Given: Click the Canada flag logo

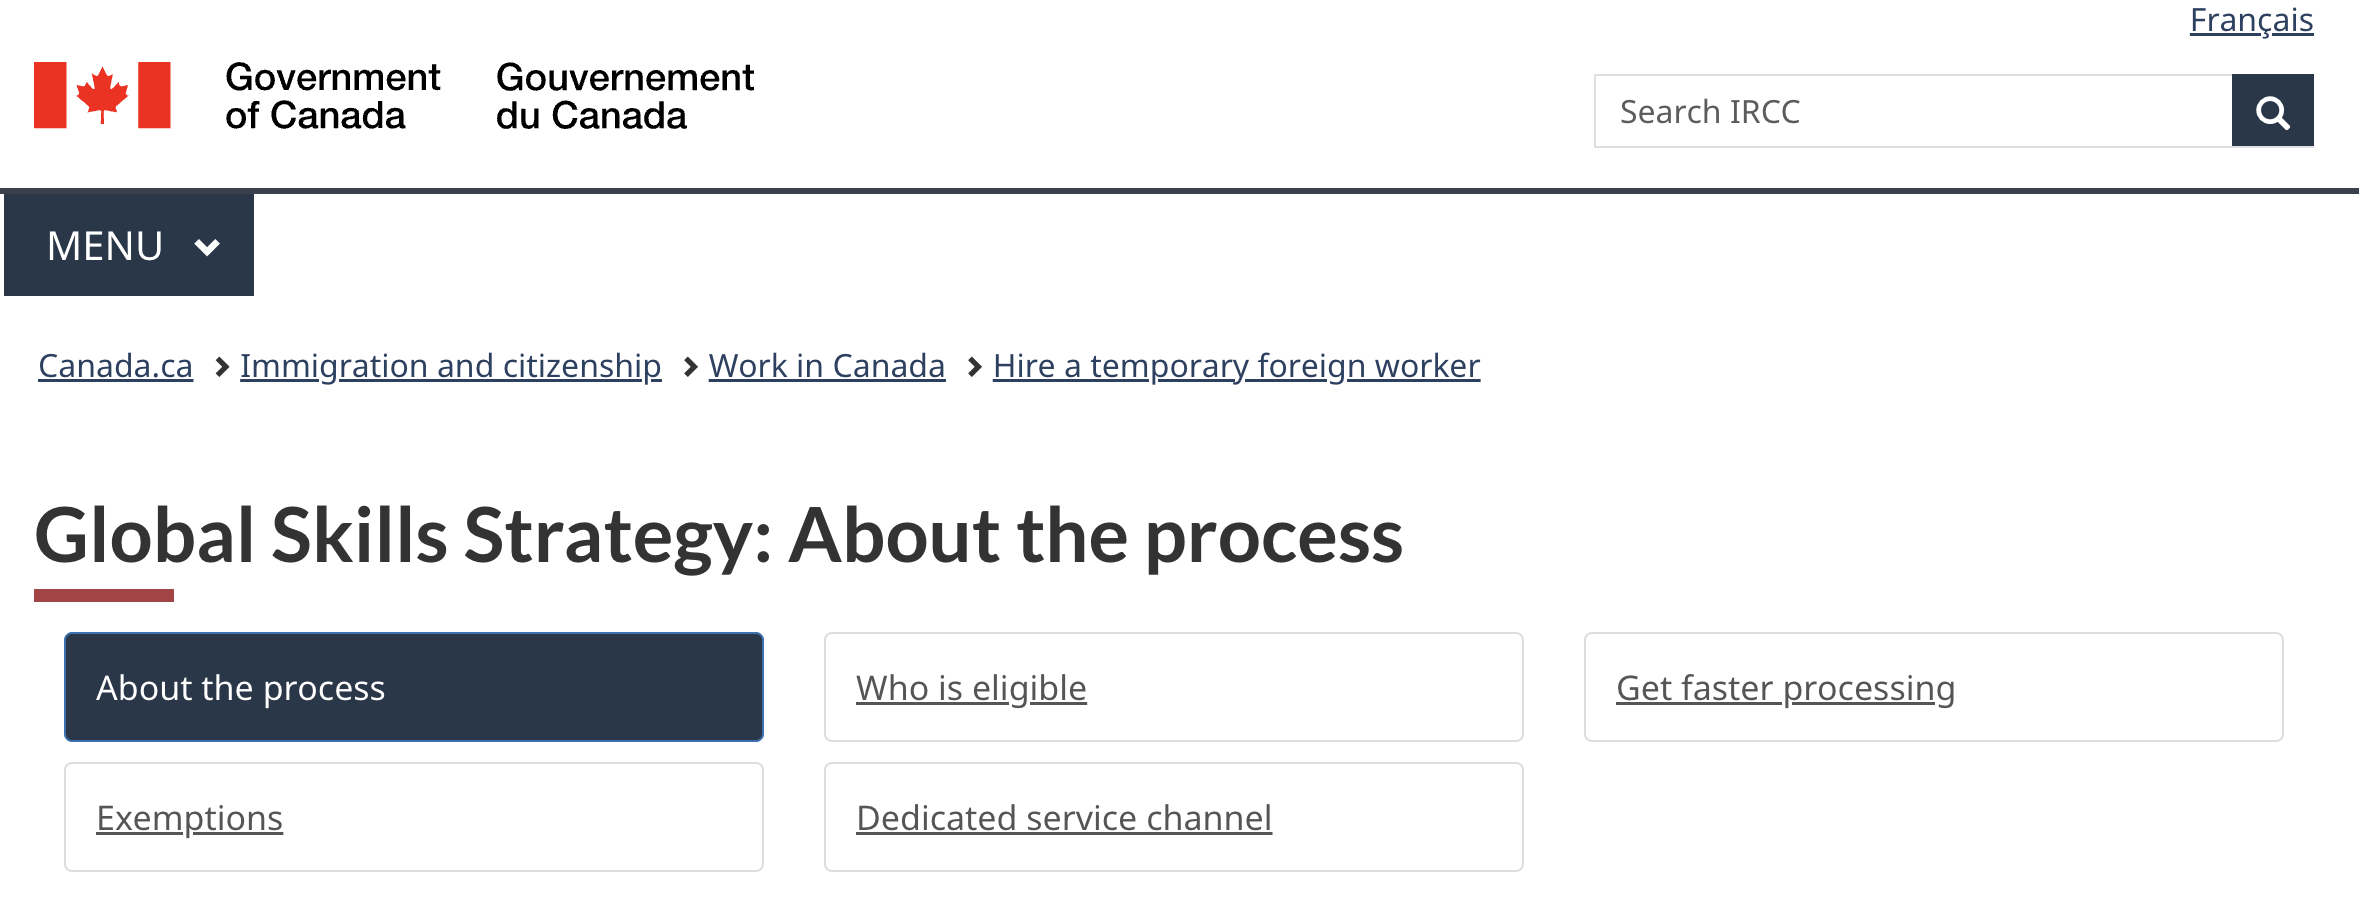Looking at the screenshot, I should pyautogui.click(x=102, y=95).
